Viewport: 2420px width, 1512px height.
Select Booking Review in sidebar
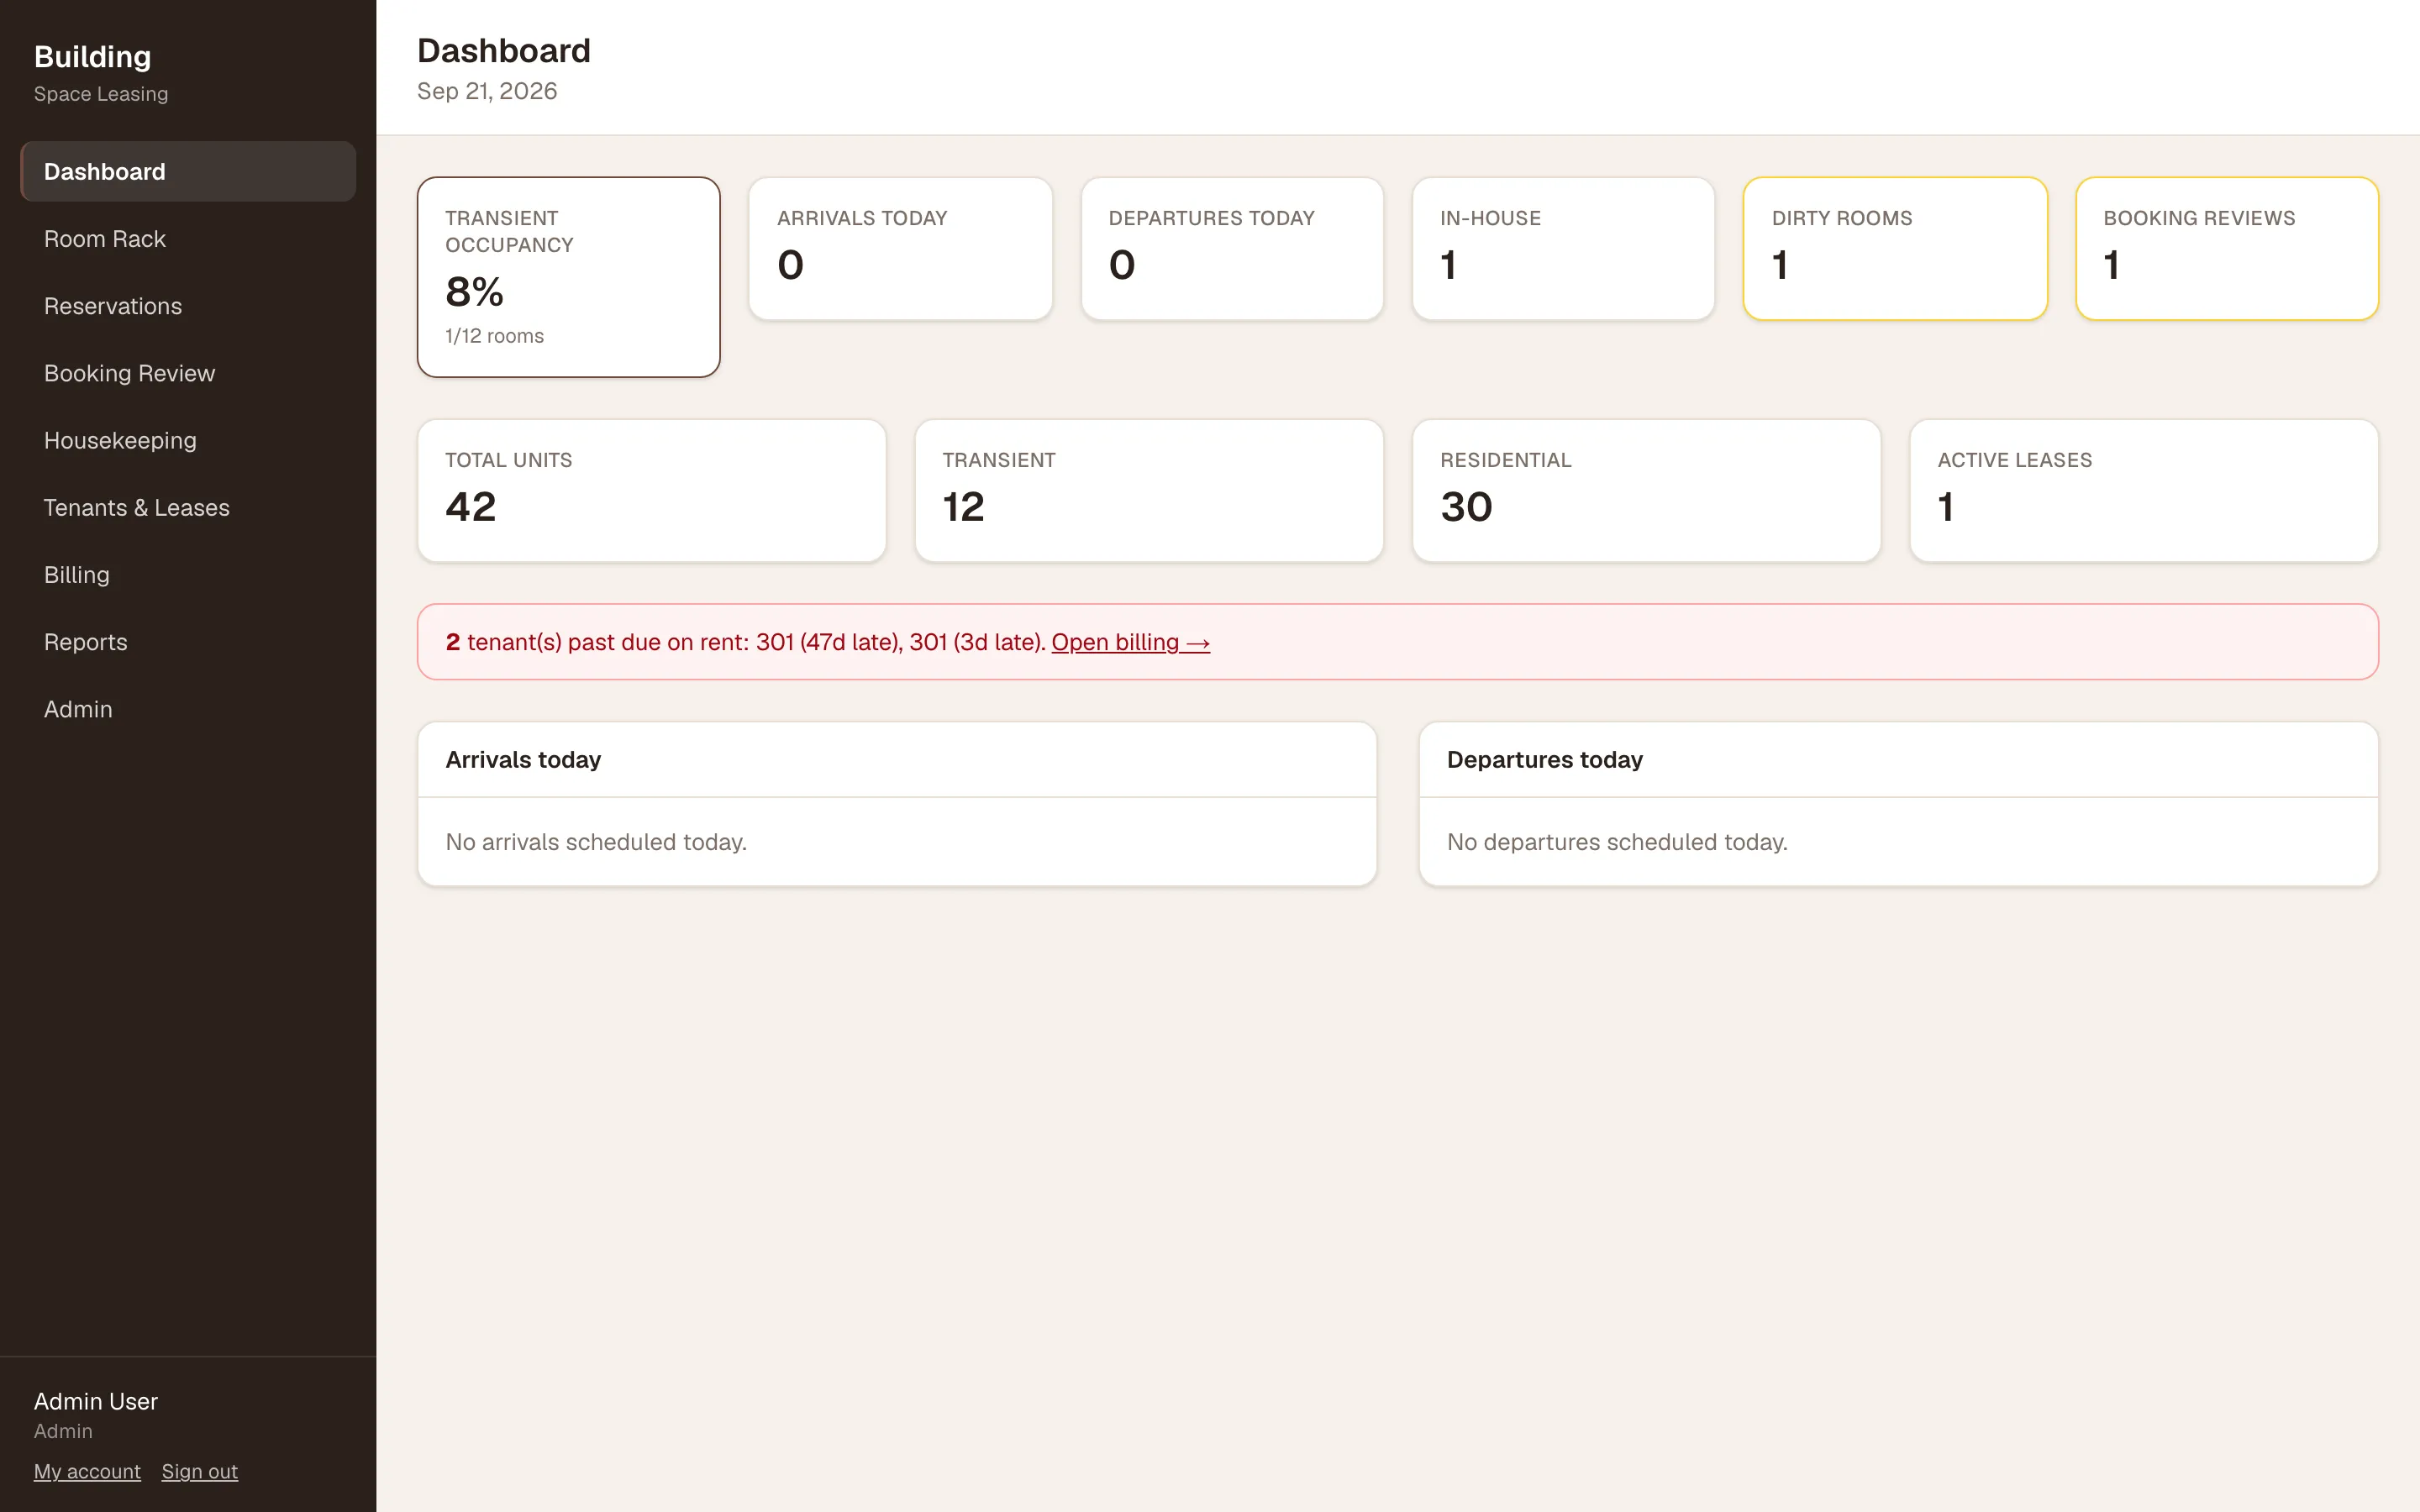(188, 372)
